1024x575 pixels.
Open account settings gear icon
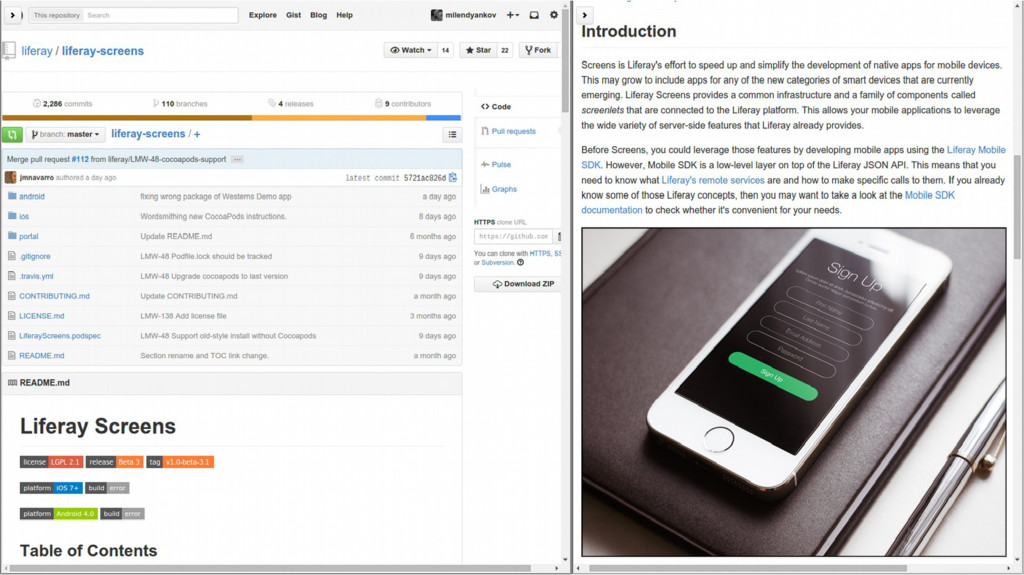554,14
